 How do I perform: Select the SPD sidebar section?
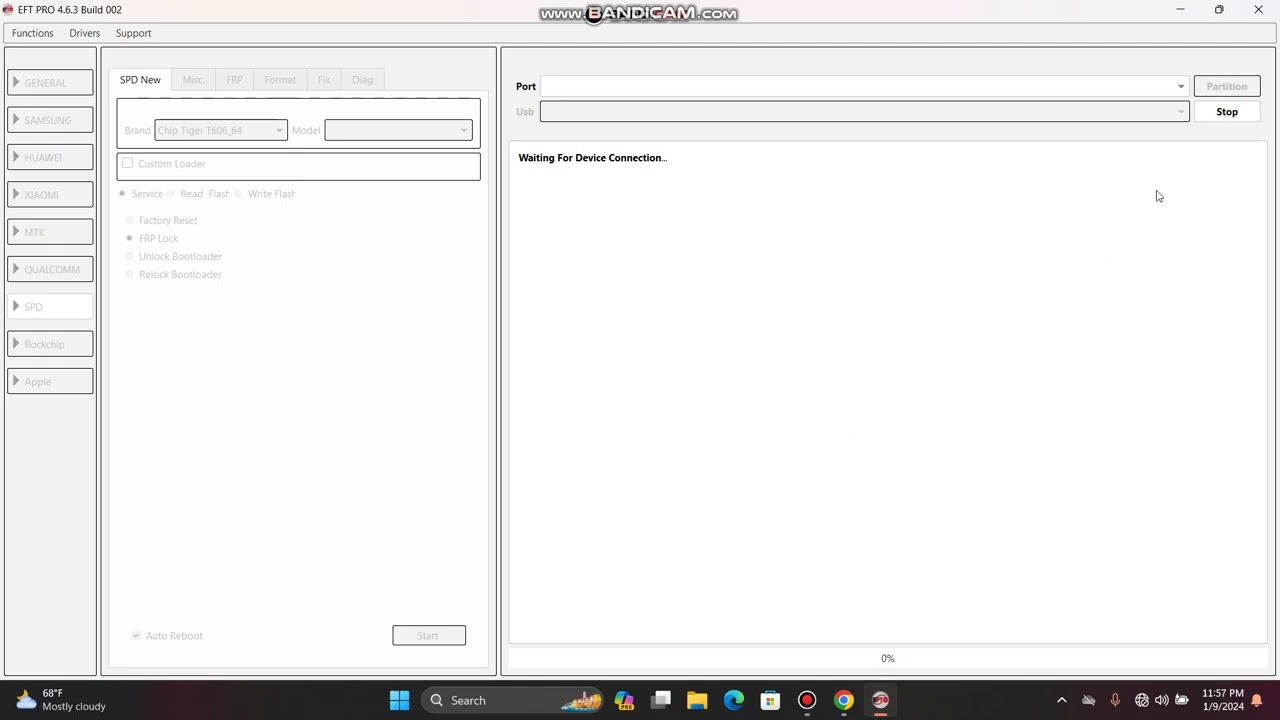point(50,307)
